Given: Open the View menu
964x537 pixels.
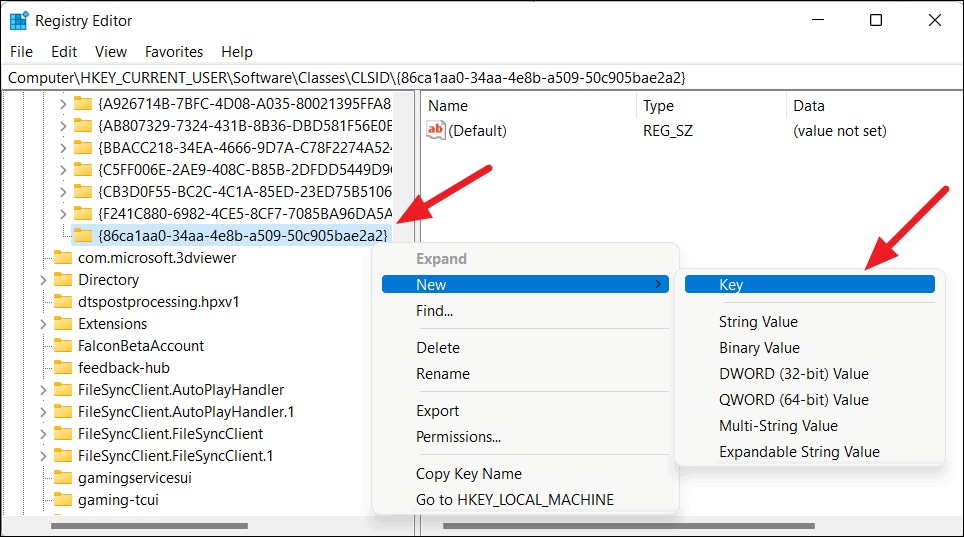Looking at the screenshot, I should [111, 52].
